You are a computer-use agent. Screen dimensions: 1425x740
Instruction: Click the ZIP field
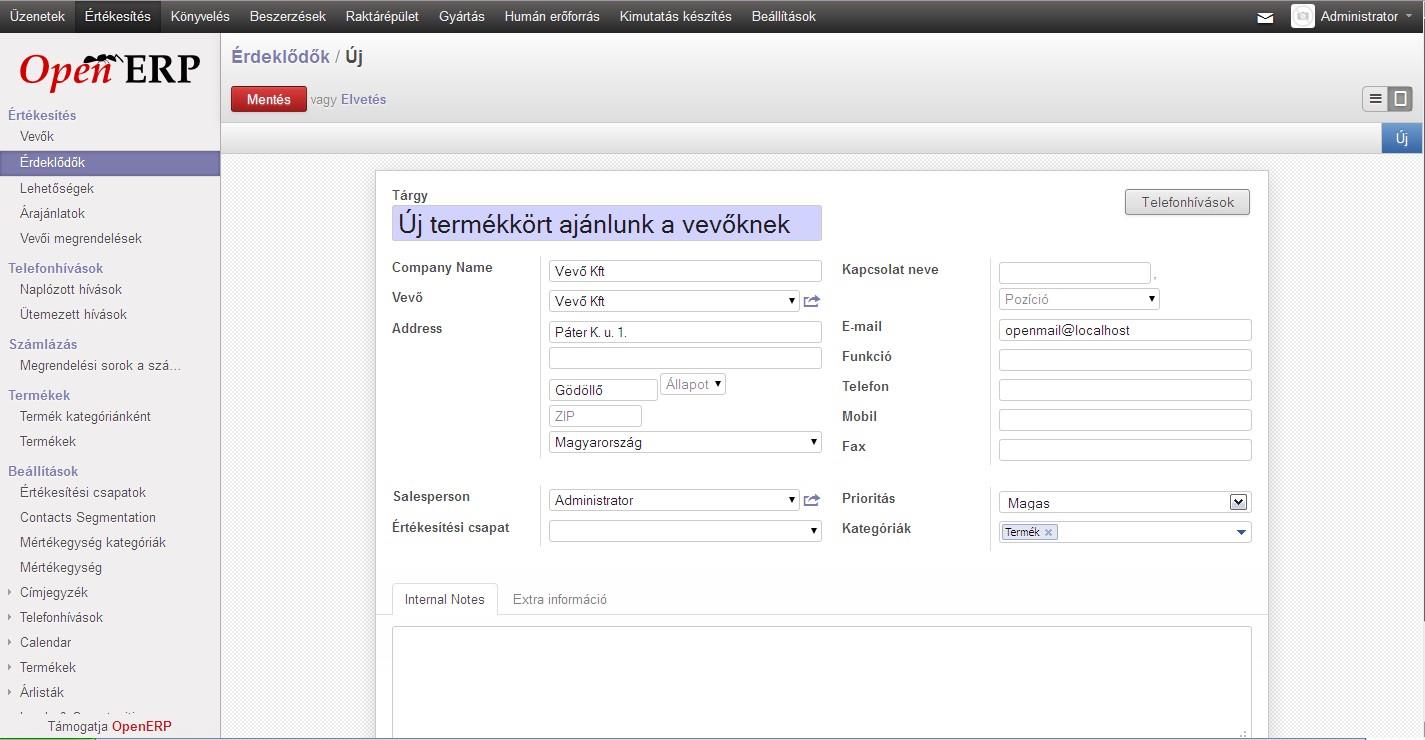(x=595, y=416)
